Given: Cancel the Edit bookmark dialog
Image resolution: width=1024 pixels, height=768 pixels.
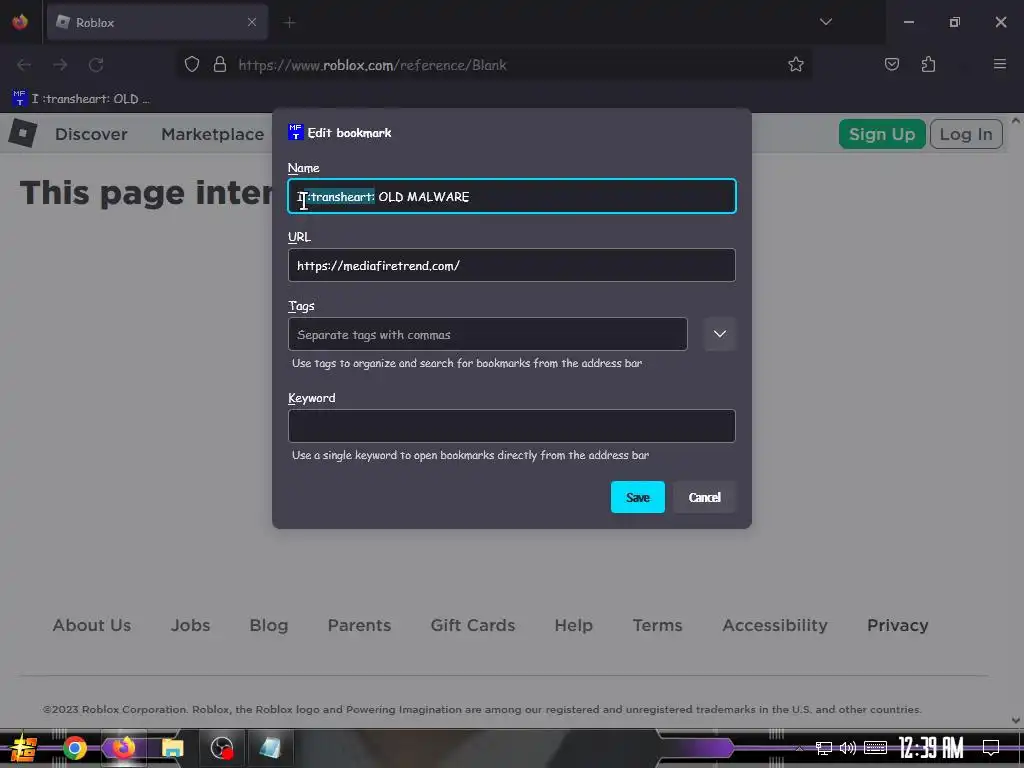Looking at the screenshot, I should (x=704, y=497).
